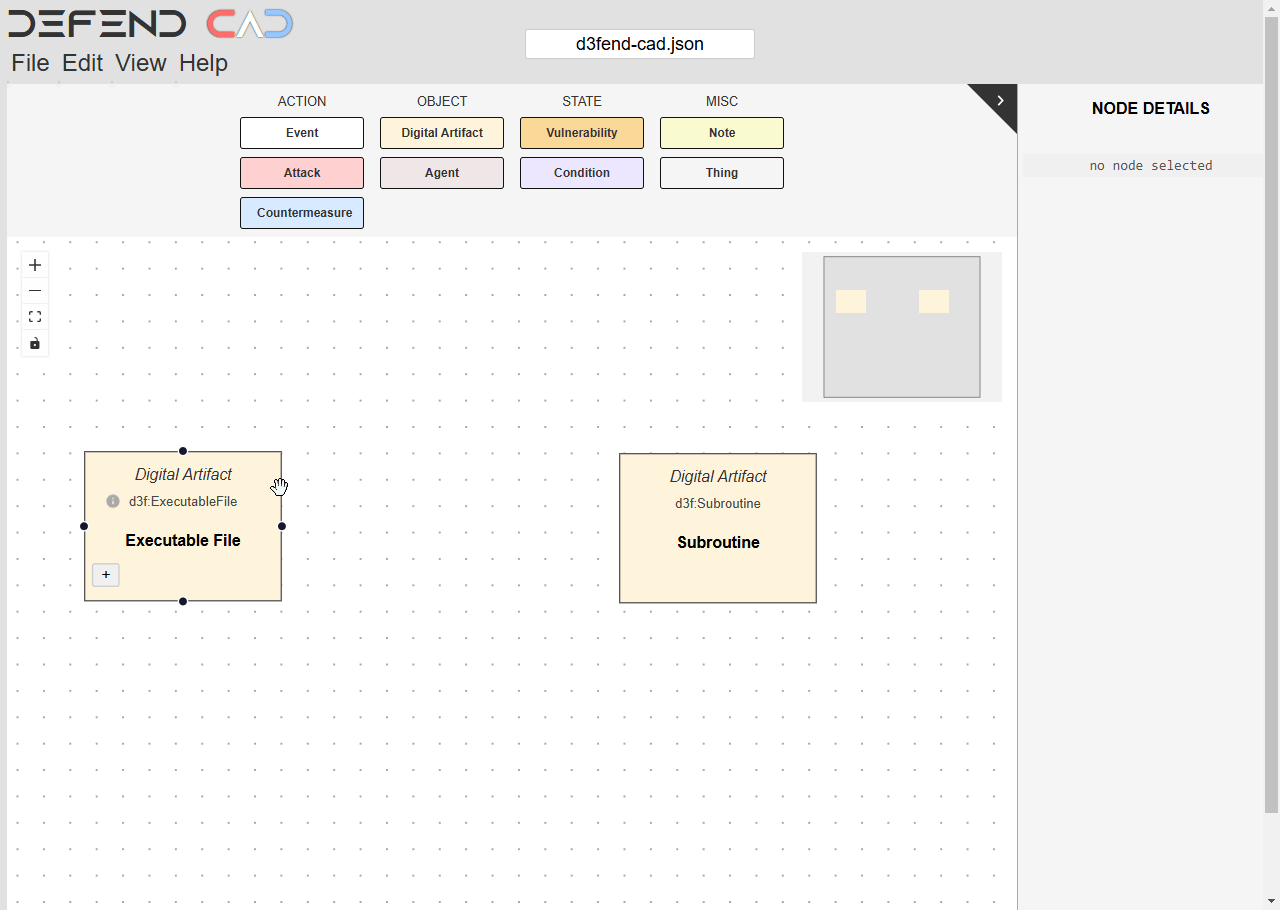Screen dimensions: 1280x910
Task: Open the File menu
Action: (x=30, y=63)
